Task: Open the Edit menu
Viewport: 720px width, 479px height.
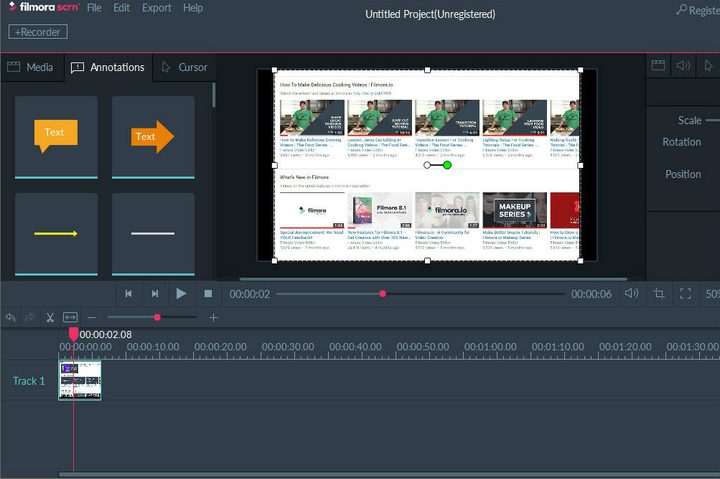Action: click(x=122, y=8)
